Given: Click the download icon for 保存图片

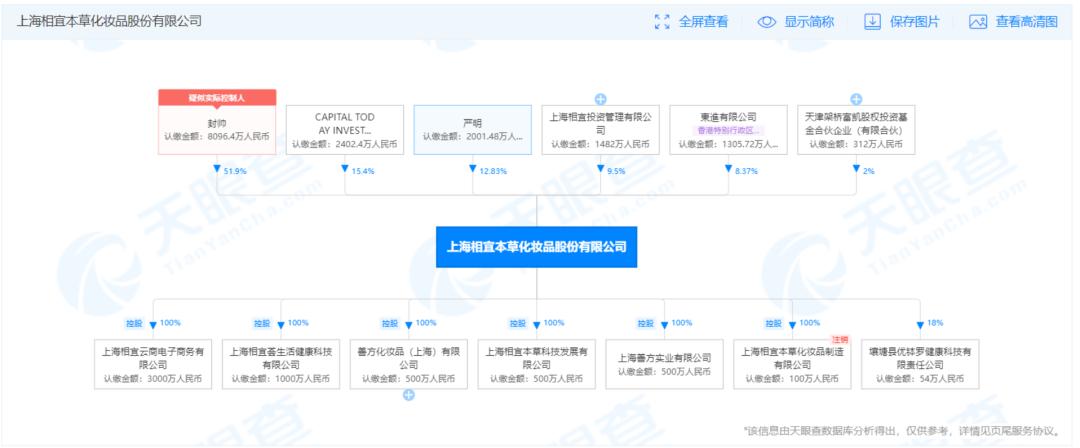Looking at the screenshot, I should [873, 21].
